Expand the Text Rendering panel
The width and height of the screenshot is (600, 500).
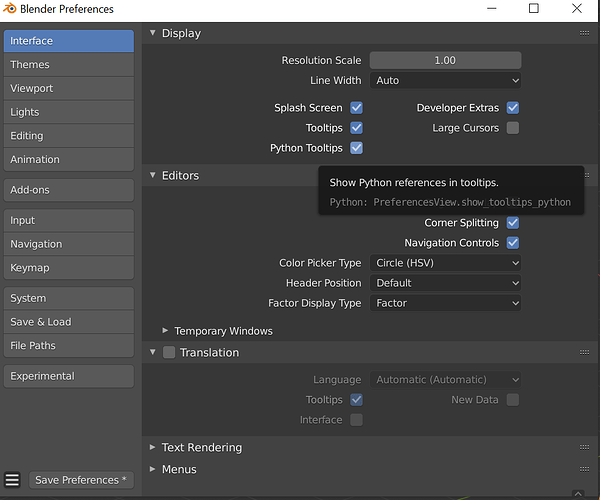coord(152,447)
